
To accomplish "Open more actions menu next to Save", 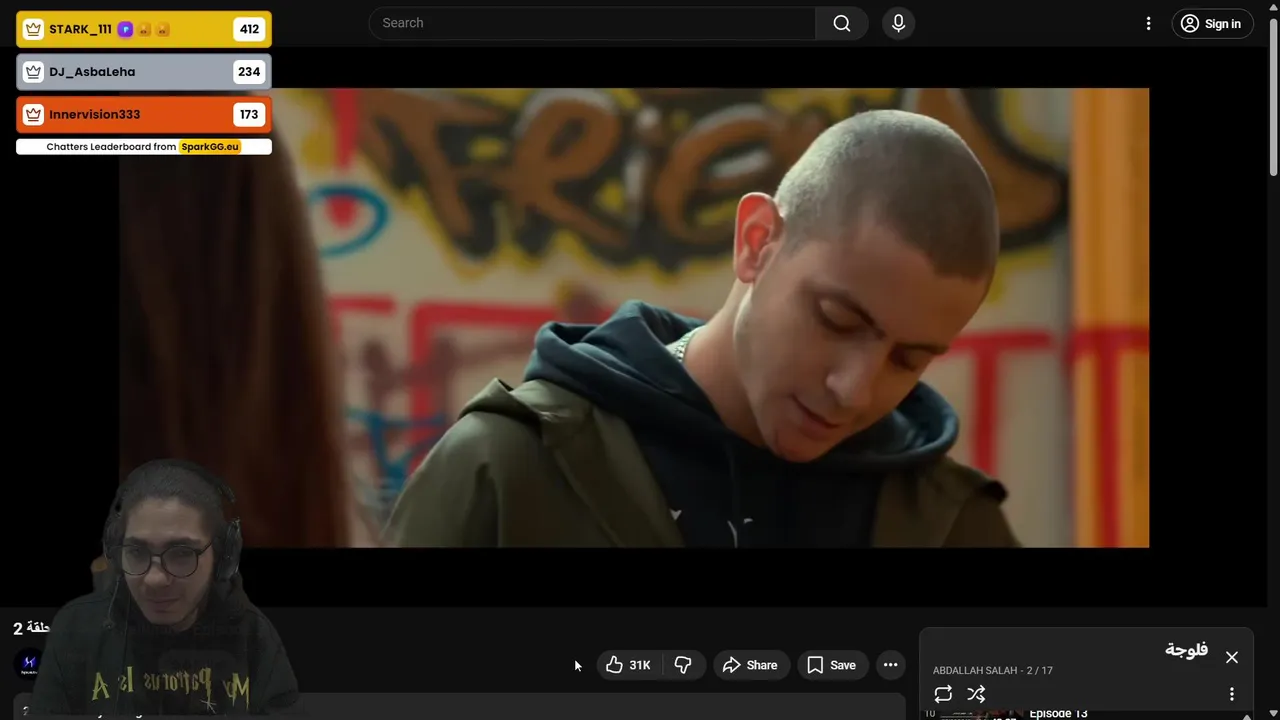I will click(x=890, y=665).
